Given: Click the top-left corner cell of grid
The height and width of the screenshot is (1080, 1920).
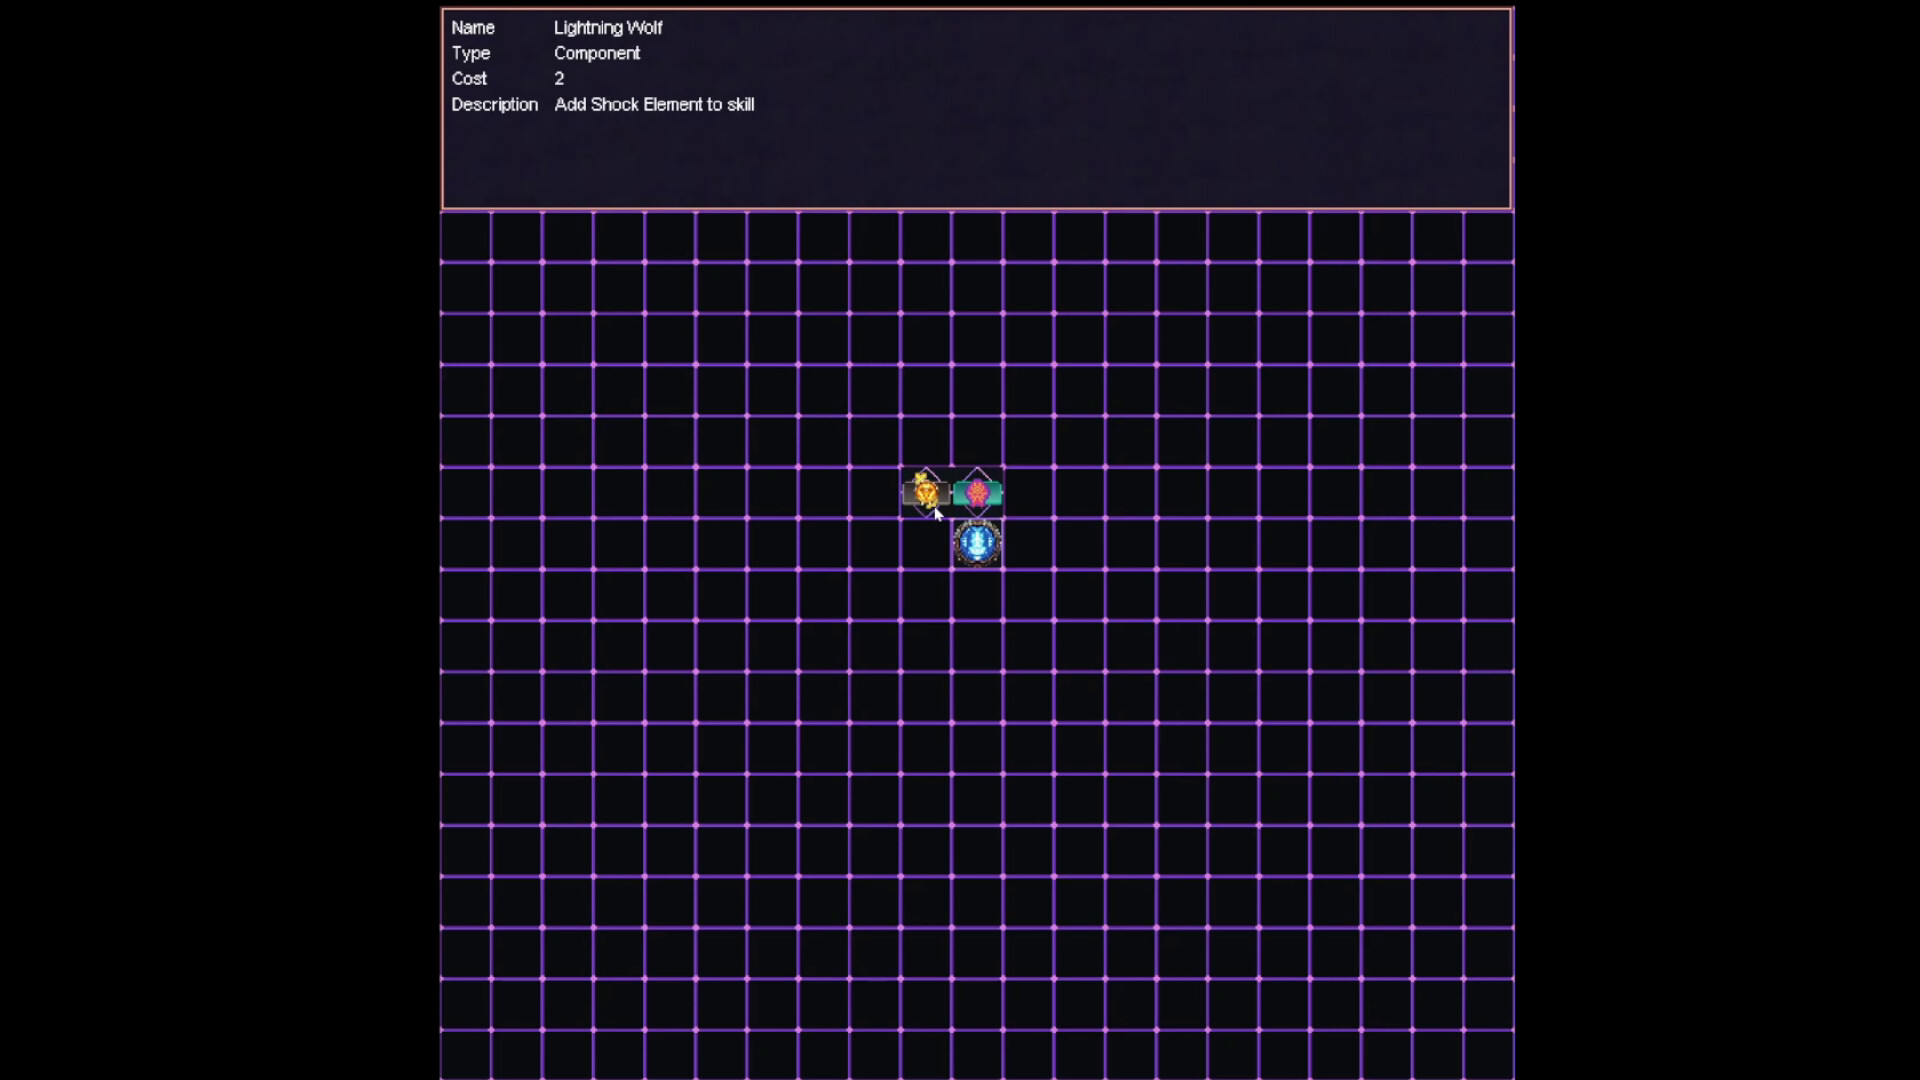Looking at the screenshot, I should pos(466,237).
